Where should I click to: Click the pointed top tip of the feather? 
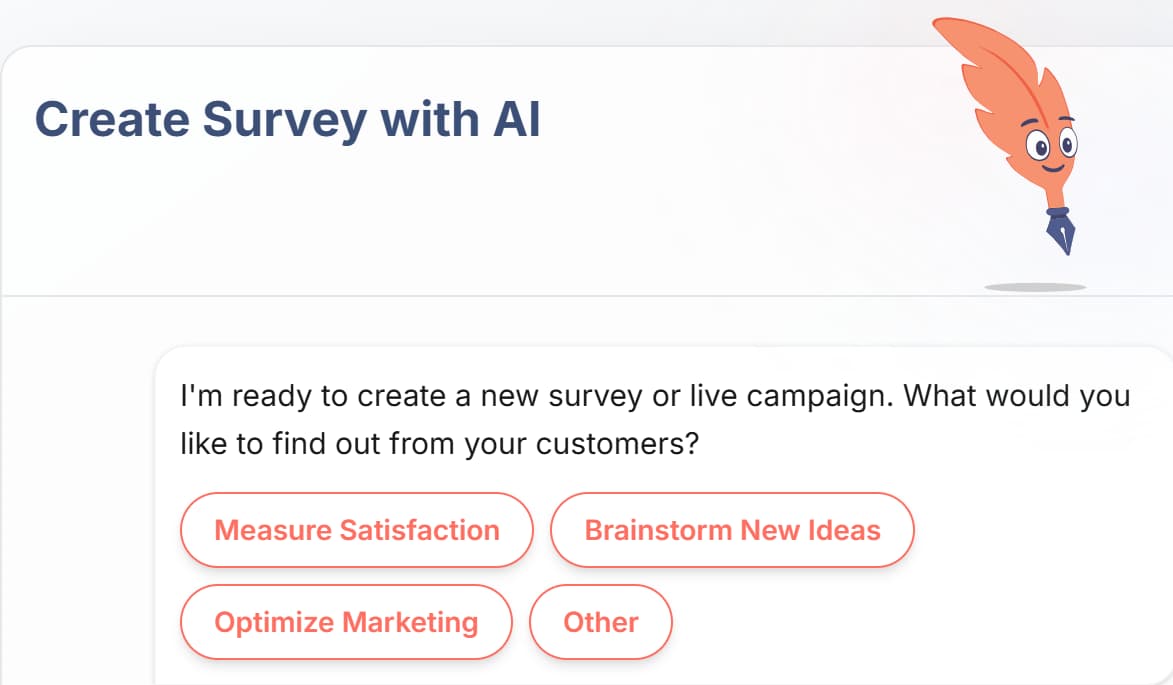click(x=939, y=23)
